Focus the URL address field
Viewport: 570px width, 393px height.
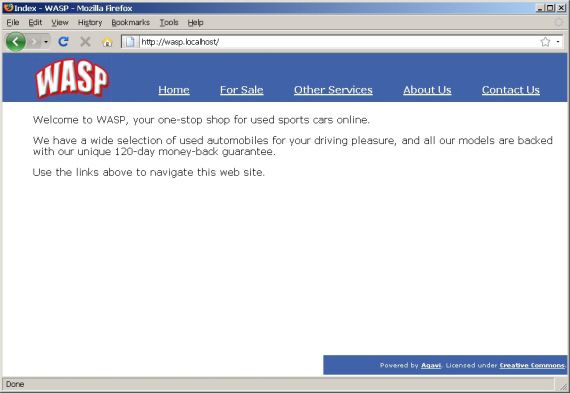pyautogui.click(x=338, y=42)
